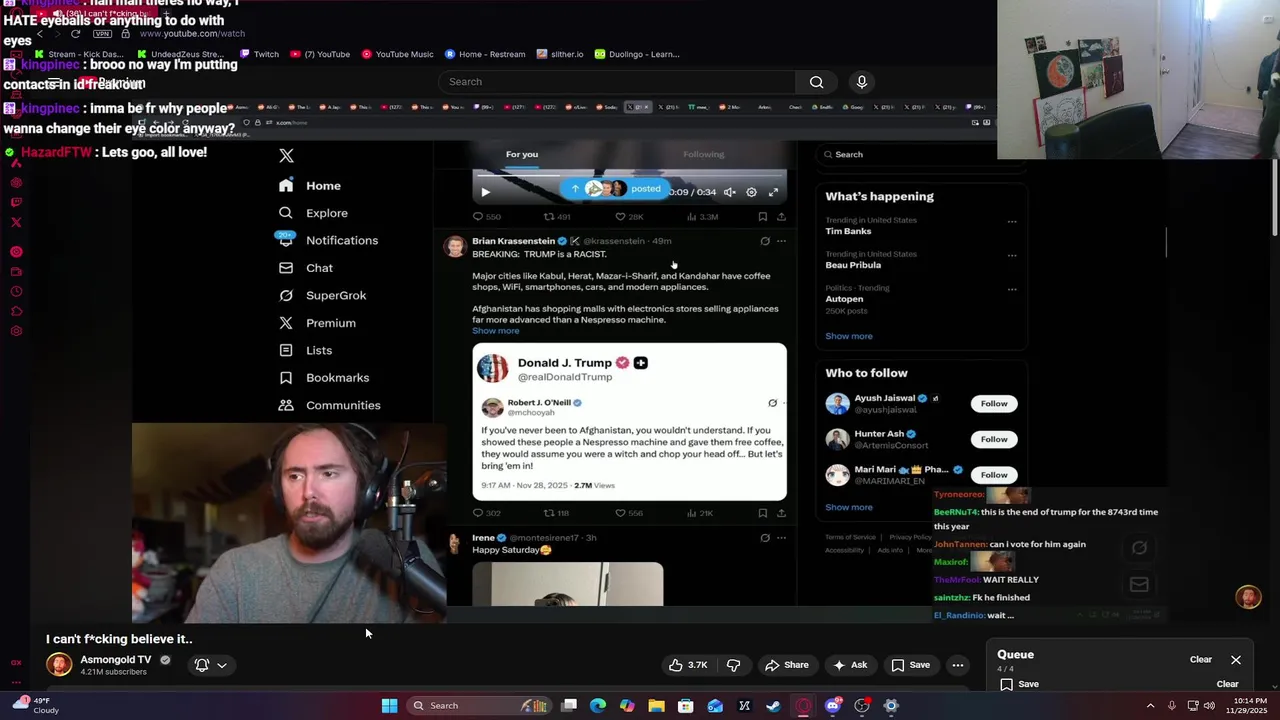Open Irene post more options
1280x720 pixels.
click(781, 538)
